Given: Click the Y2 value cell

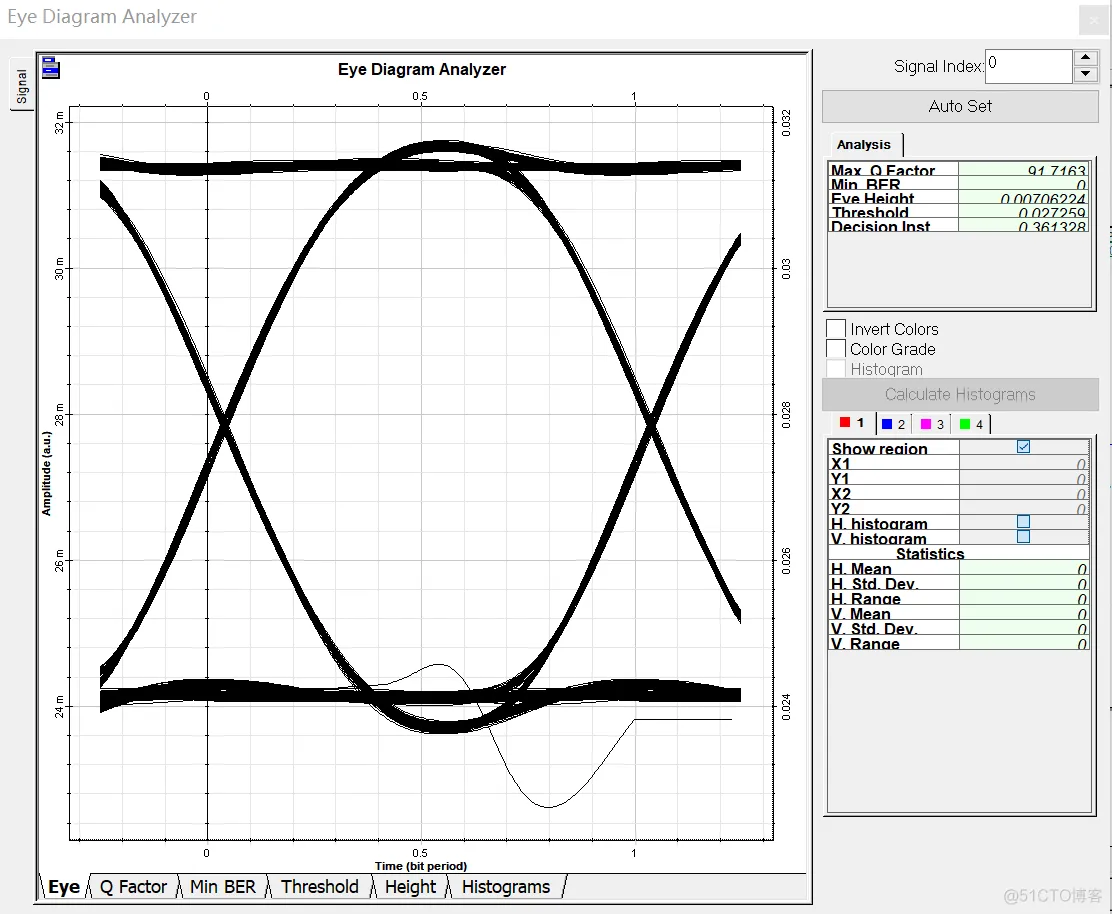Looking at the screenshot, I should (1023, 507).
